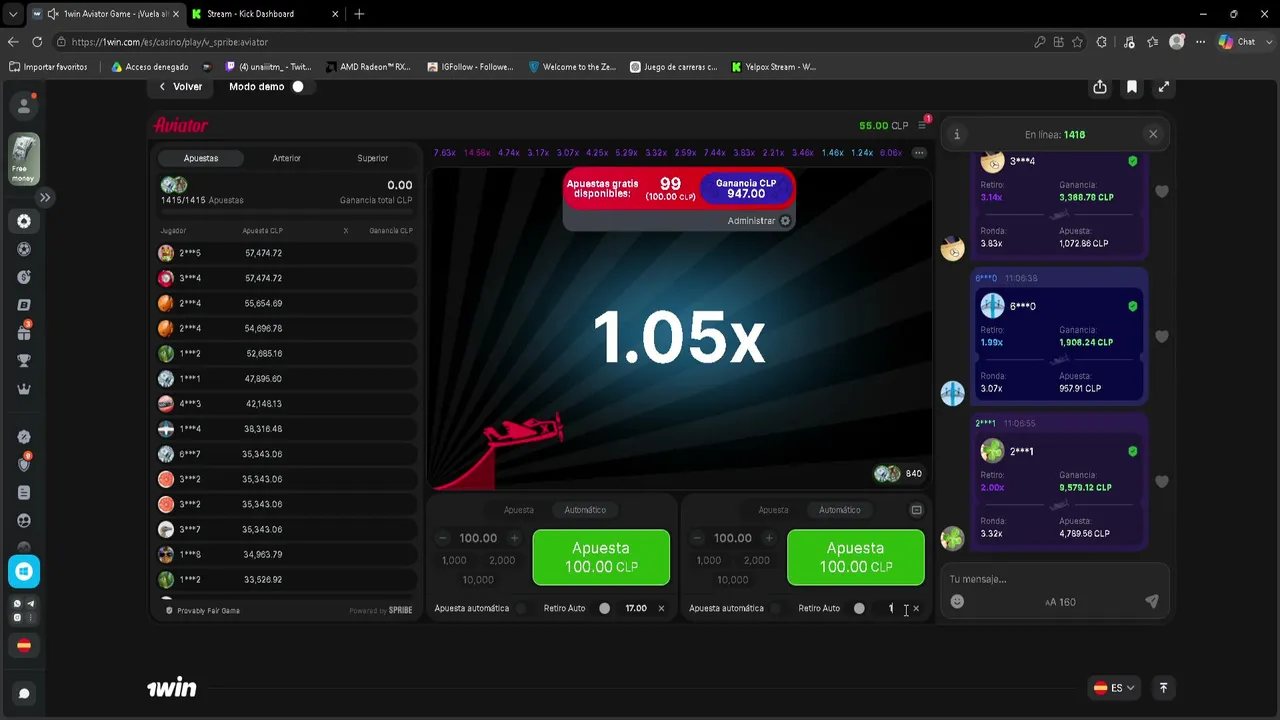Open the casino chip sidebar icon

point(24,222)
